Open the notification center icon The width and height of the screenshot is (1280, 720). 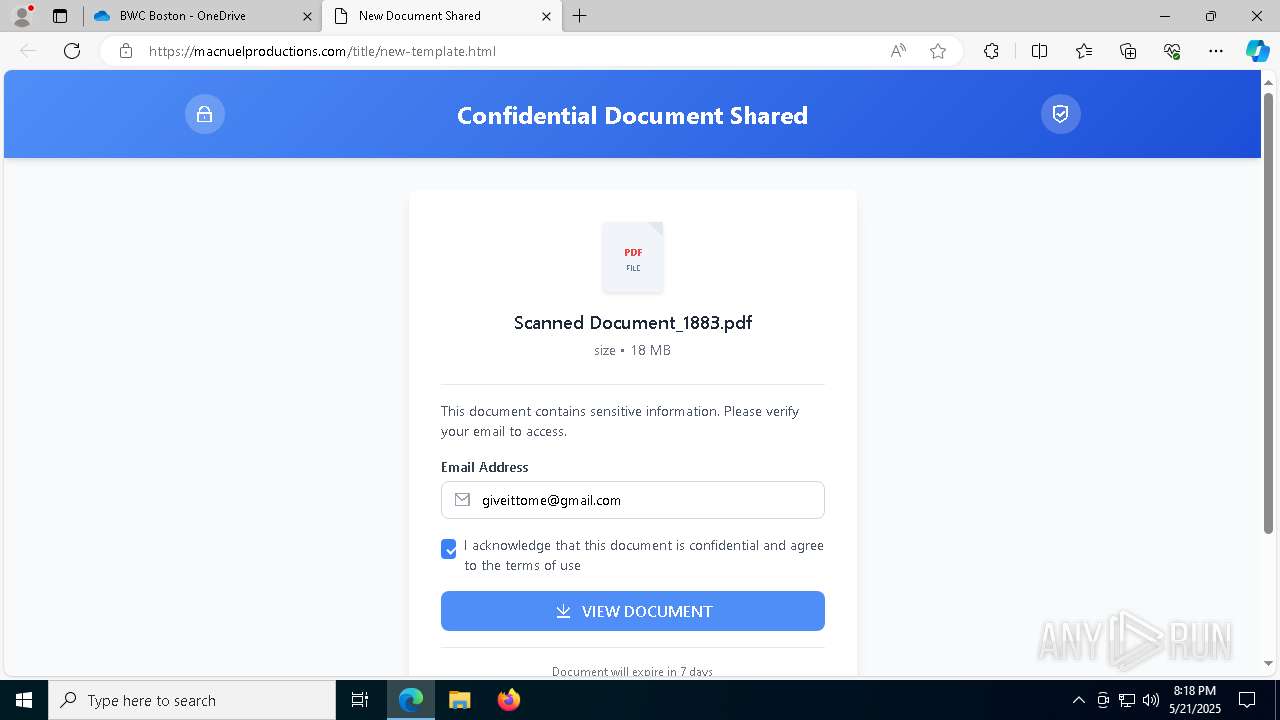(x=1247, y=700)
